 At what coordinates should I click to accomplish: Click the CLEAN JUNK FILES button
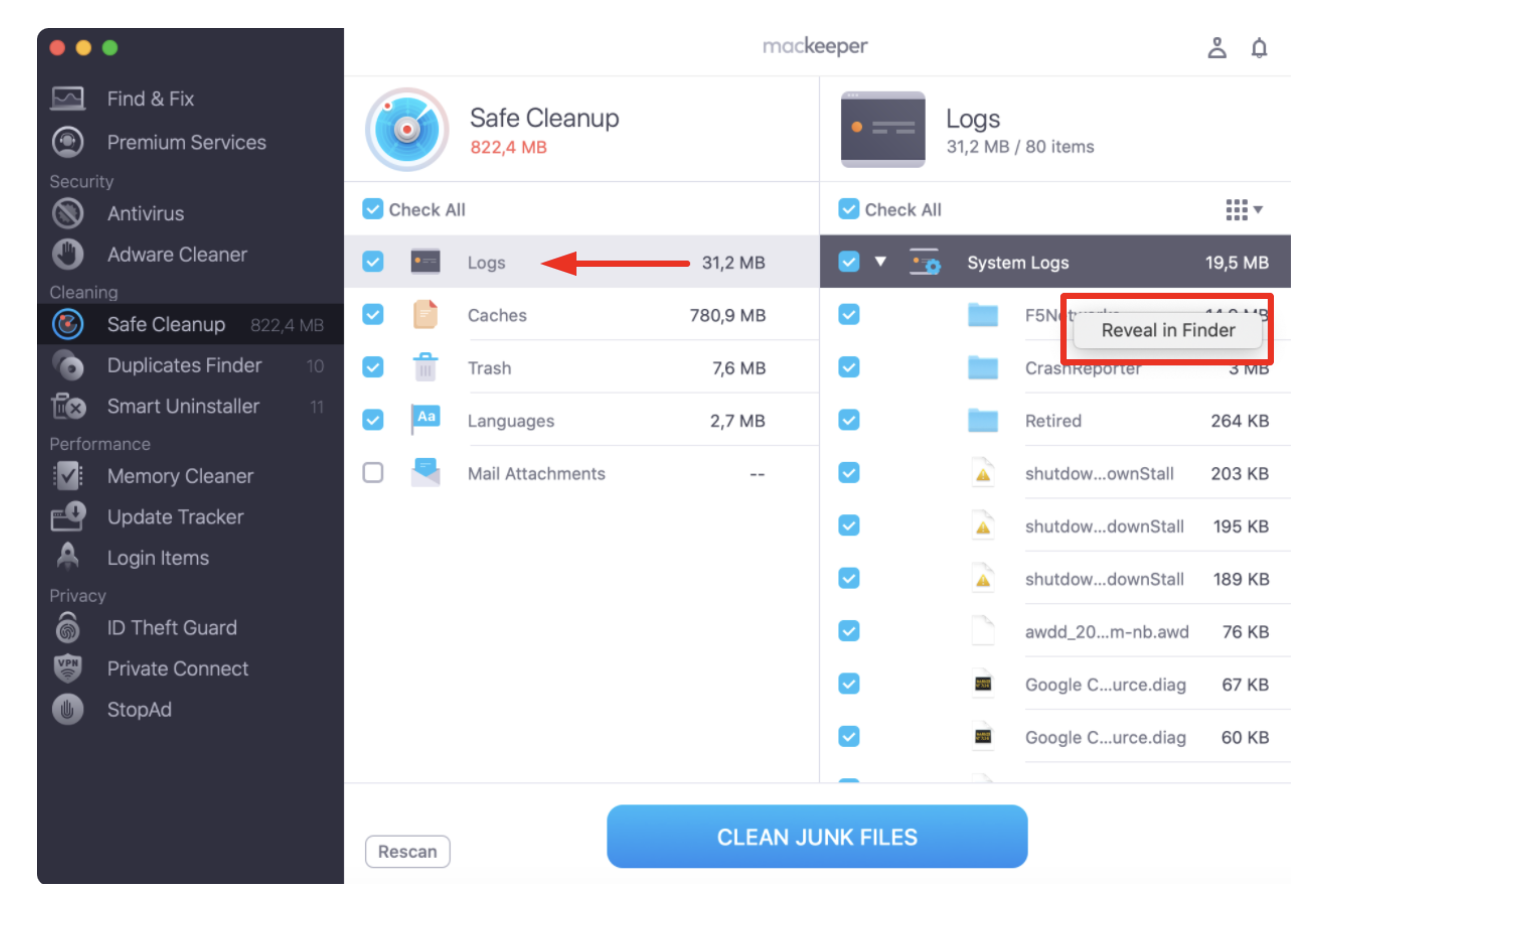(x=816, y=837)
